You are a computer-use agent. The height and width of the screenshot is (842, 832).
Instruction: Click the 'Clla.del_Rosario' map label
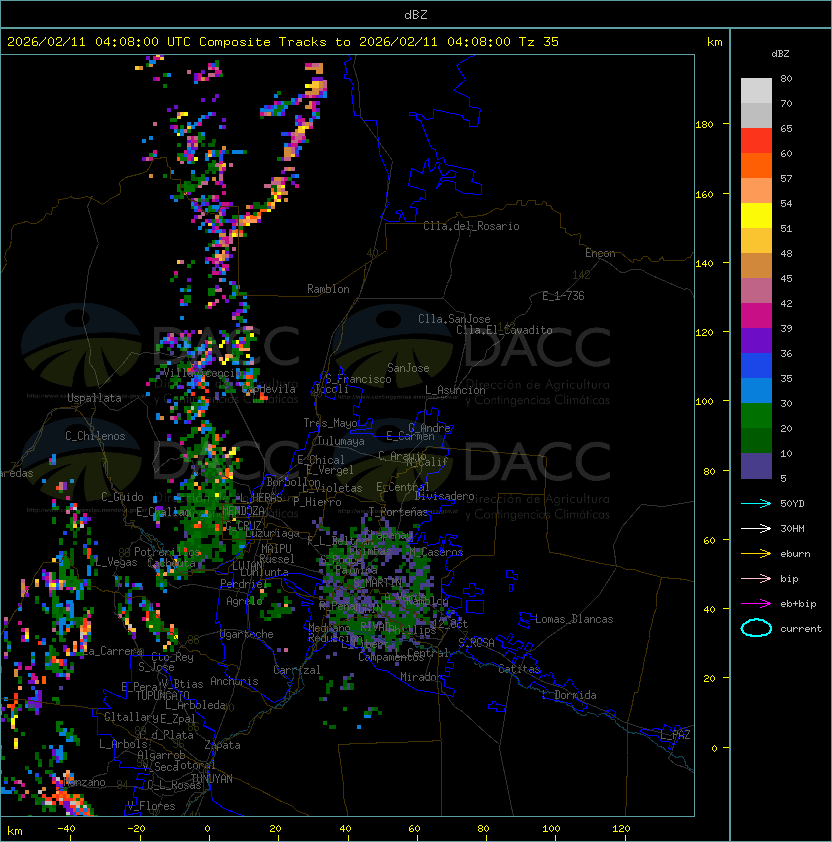coord(471,226)
